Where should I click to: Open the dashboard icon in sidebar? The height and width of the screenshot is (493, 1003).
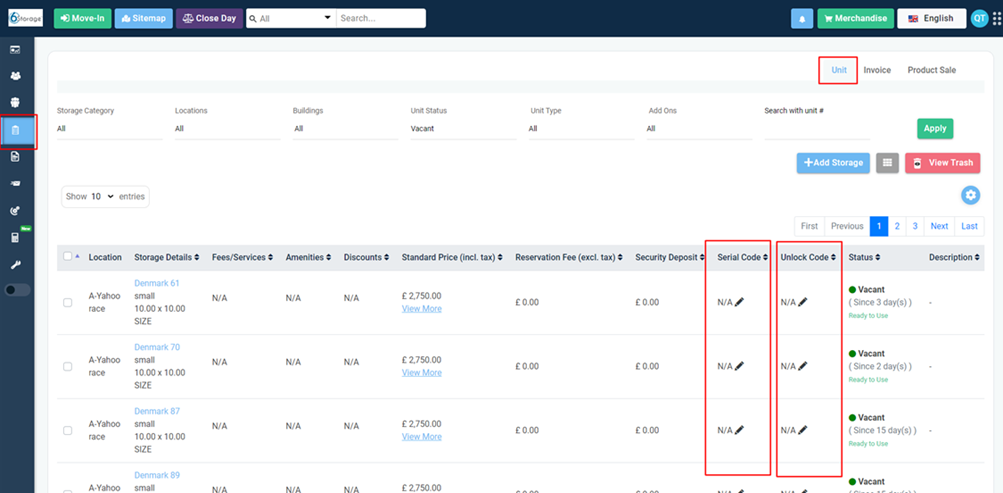coord(15,49)
